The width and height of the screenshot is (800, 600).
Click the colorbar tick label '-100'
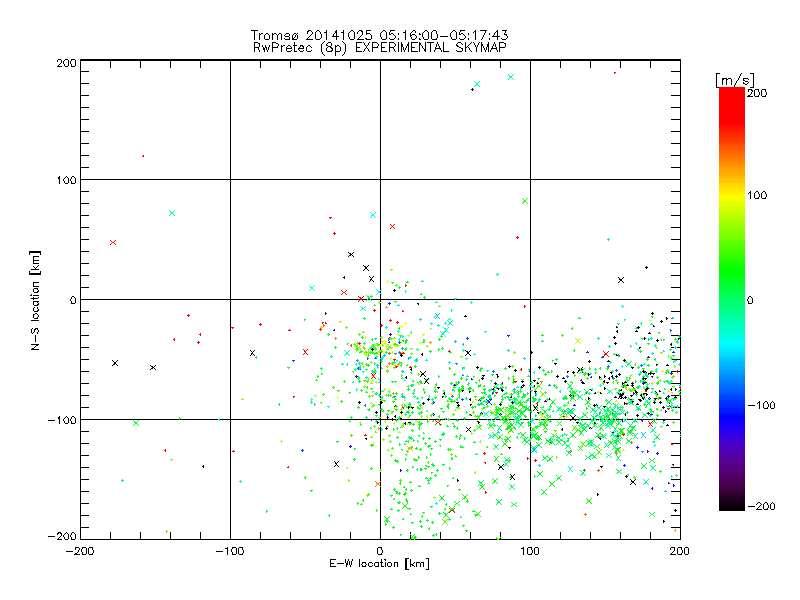tap(761, 406)
